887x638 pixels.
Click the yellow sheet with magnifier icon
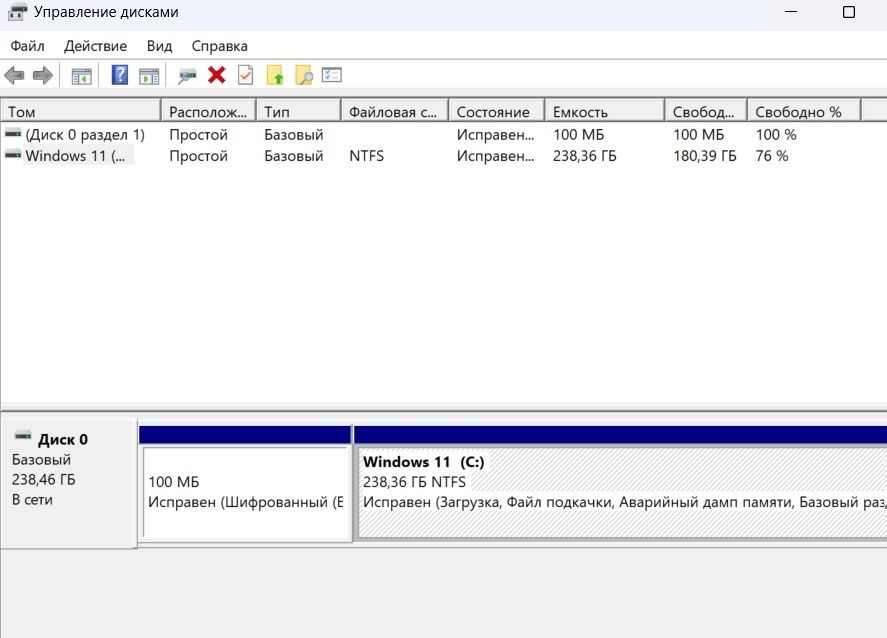(304, 75)
